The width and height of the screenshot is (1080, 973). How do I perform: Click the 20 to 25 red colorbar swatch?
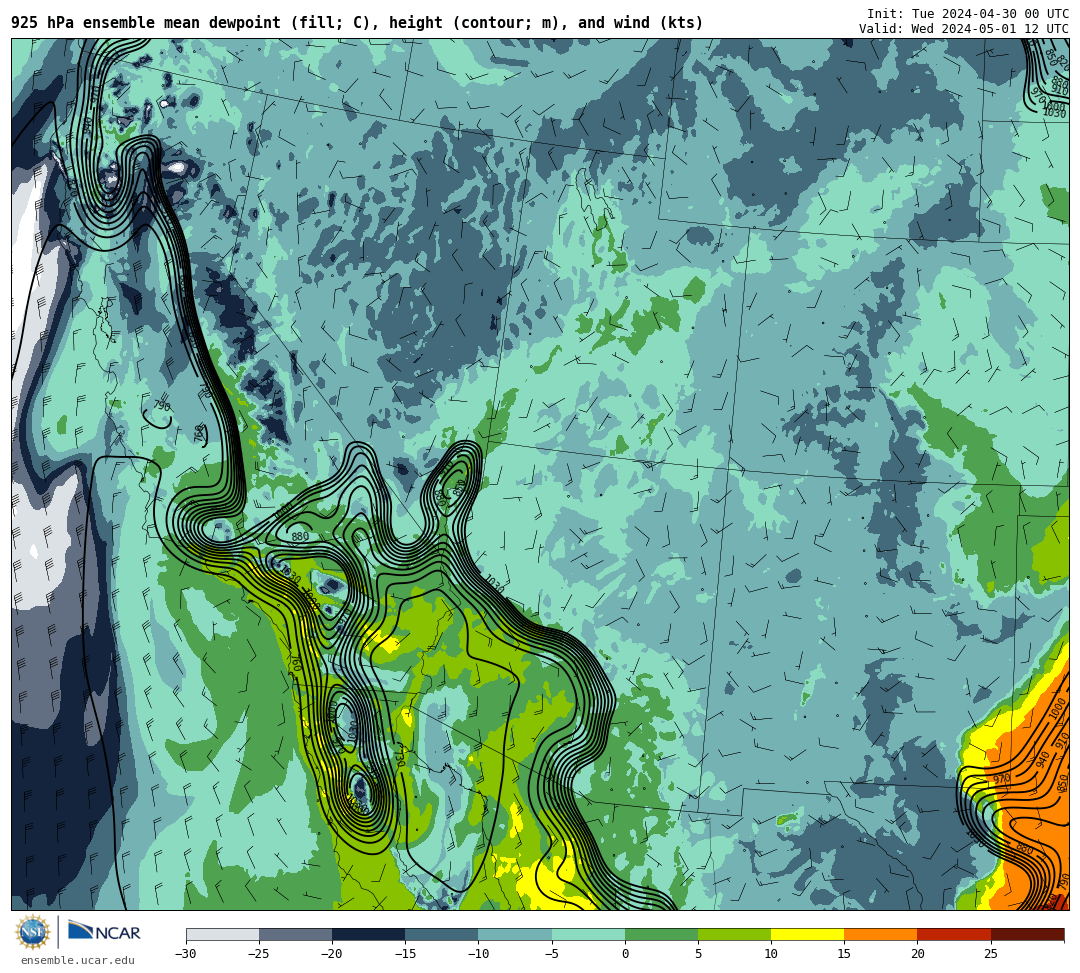(954, 934)
